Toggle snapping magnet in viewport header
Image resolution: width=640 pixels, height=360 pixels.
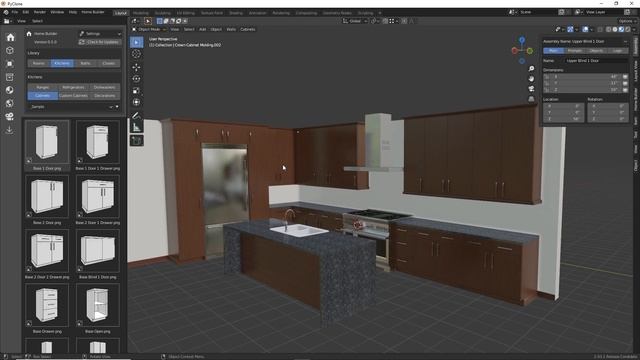tap(385, 21)
